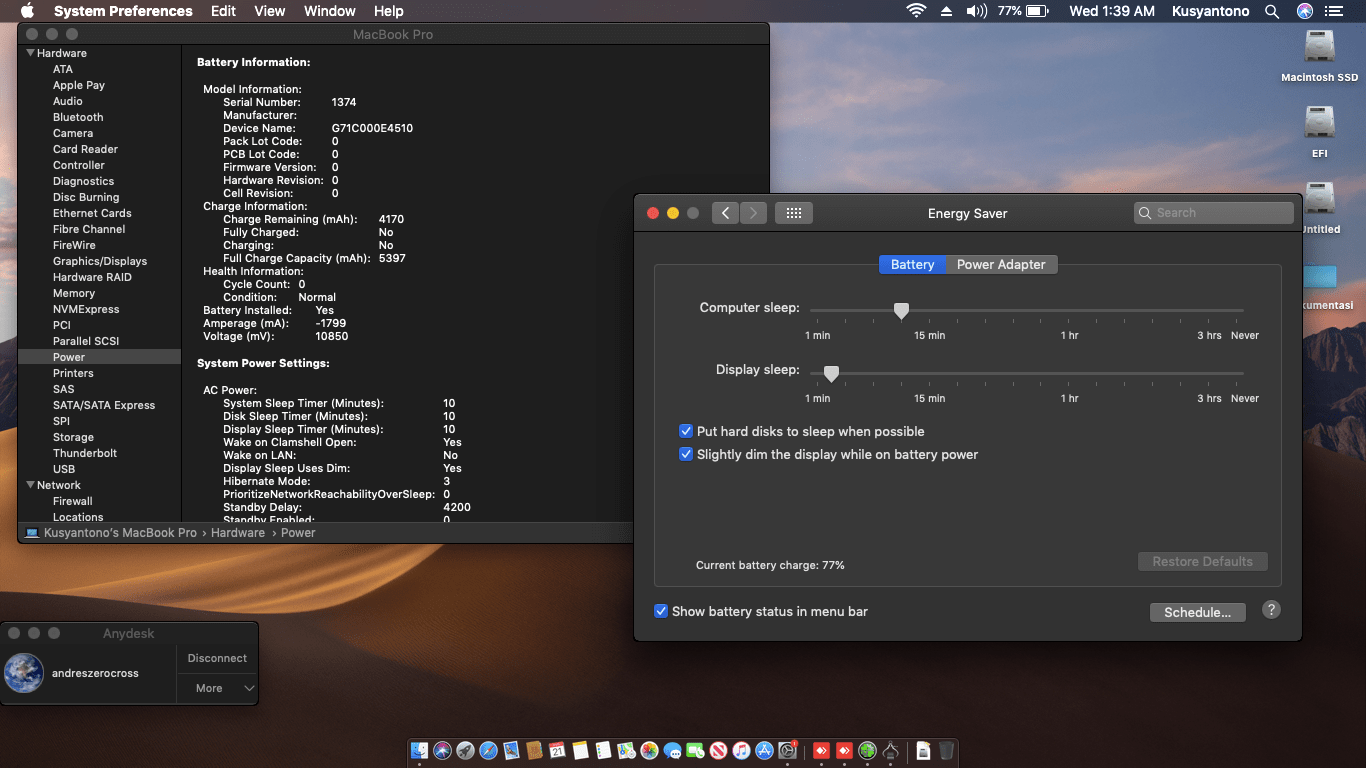Screen dimensions: 1366x768
Task: Go back in System Preferences
Action: [x=726, y=213]
